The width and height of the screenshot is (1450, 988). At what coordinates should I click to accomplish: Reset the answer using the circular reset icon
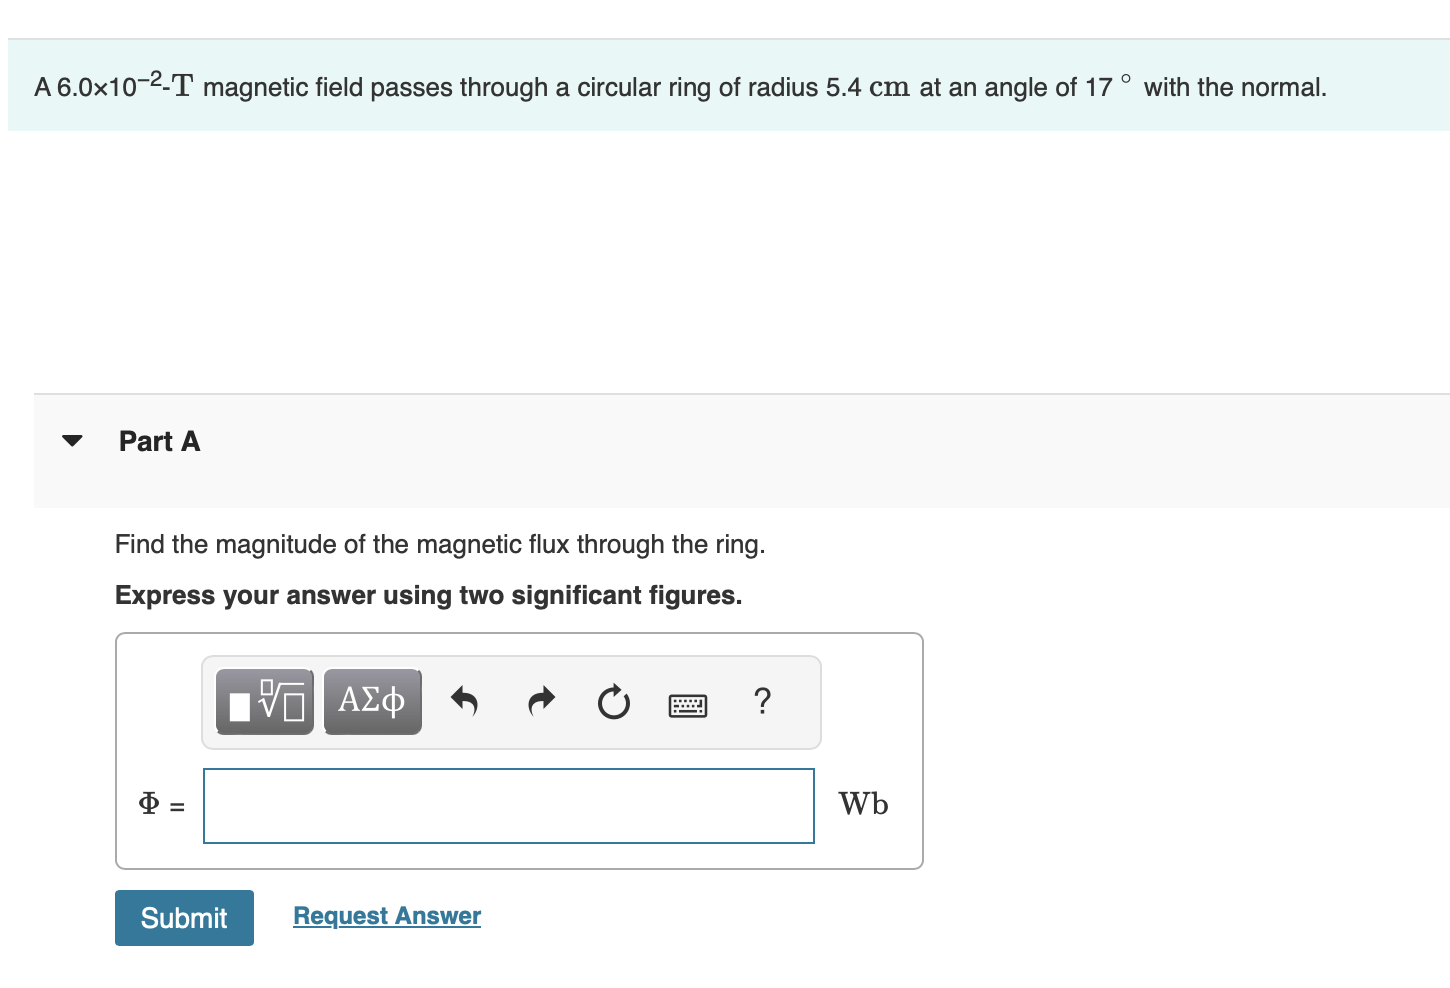613,702
